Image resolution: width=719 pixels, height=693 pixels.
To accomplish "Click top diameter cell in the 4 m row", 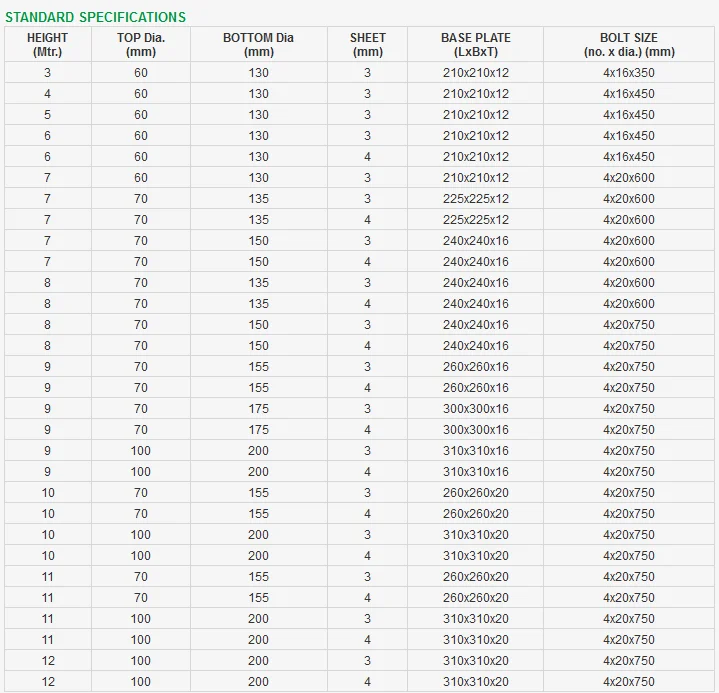I will [x=141, y=94].
